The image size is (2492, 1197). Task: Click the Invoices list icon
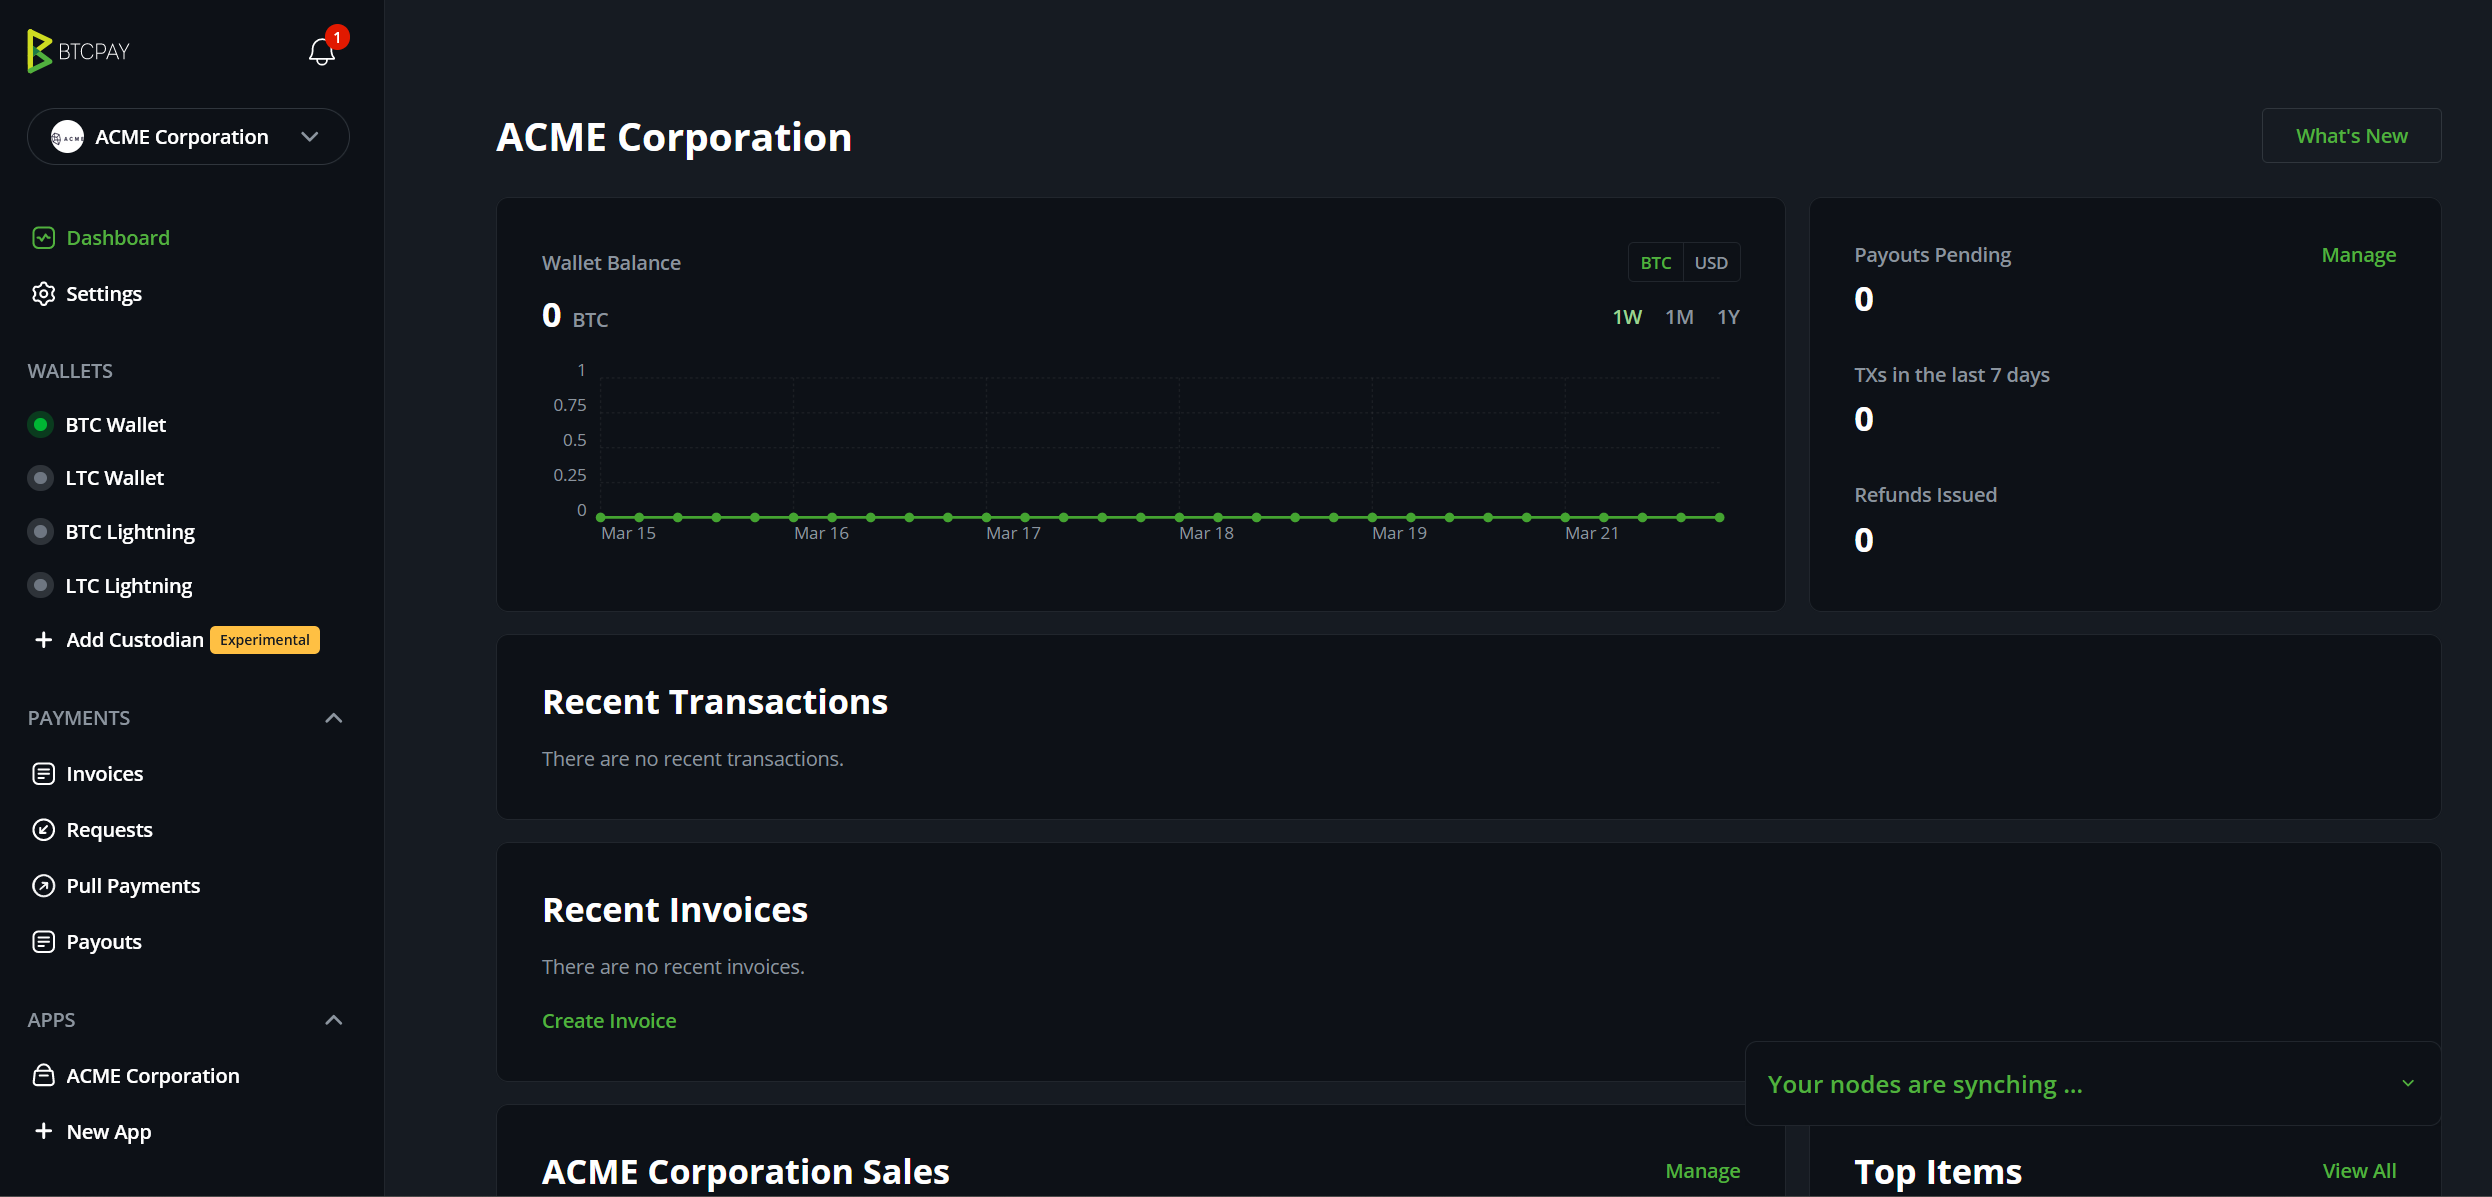[x=43, y=774]
